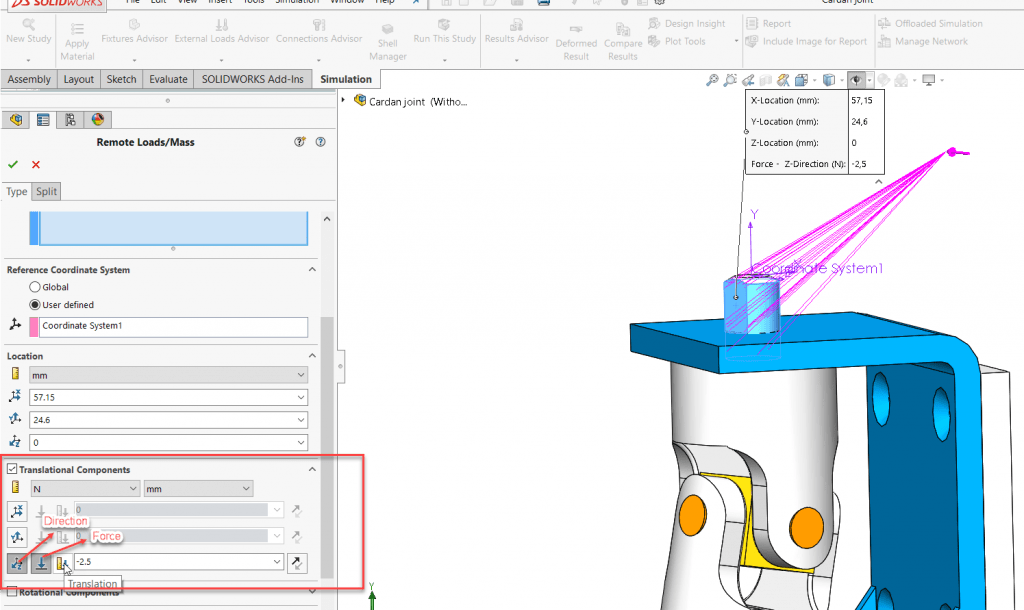Switch to the Type tab

click(16, 191)
